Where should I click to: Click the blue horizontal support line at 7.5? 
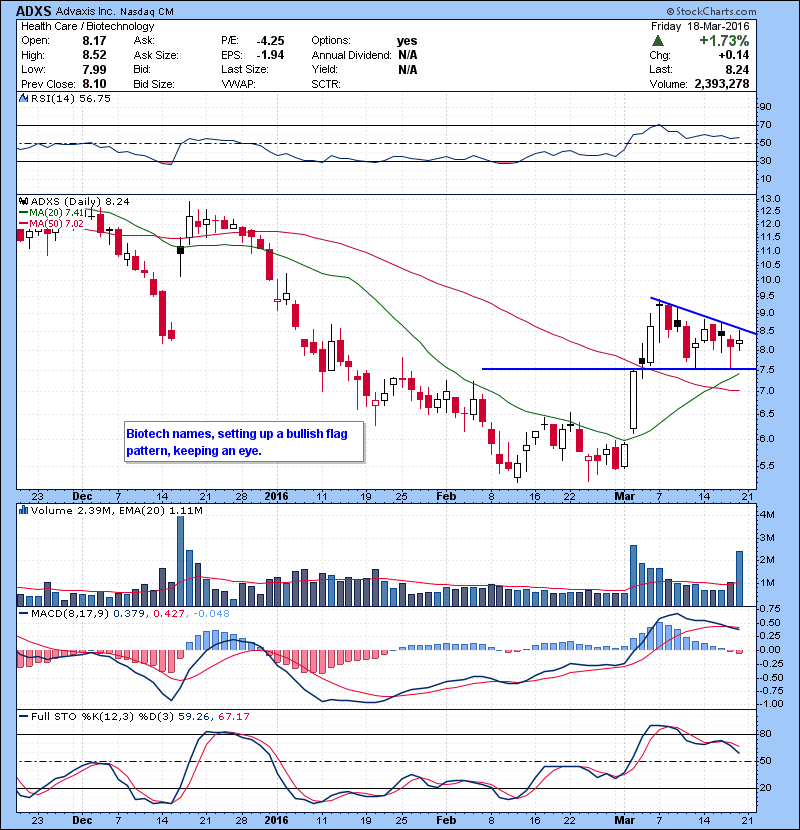pos(619,369)
